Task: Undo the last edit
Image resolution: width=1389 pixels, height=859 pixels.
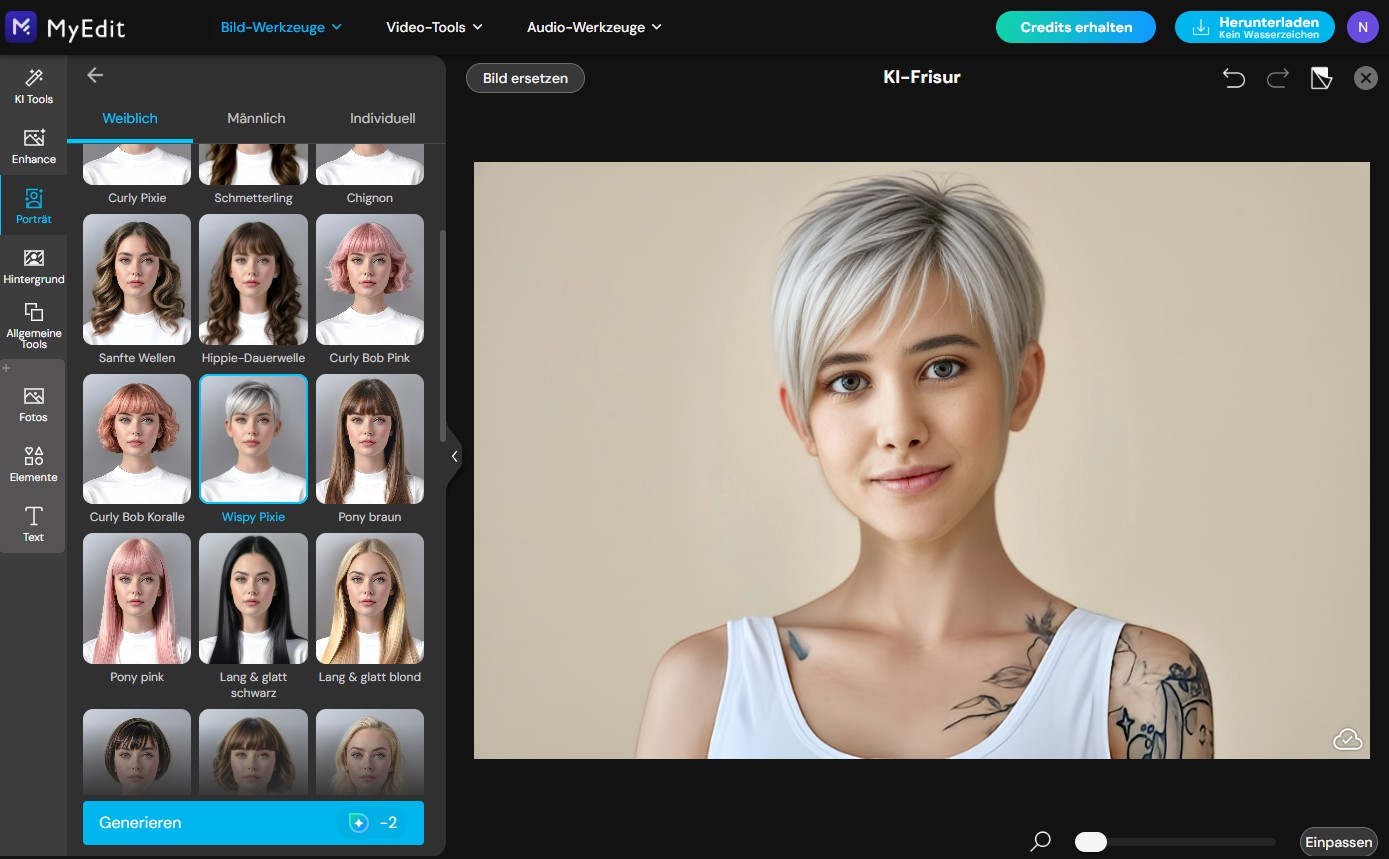Action: click(x=1234, y=77)
